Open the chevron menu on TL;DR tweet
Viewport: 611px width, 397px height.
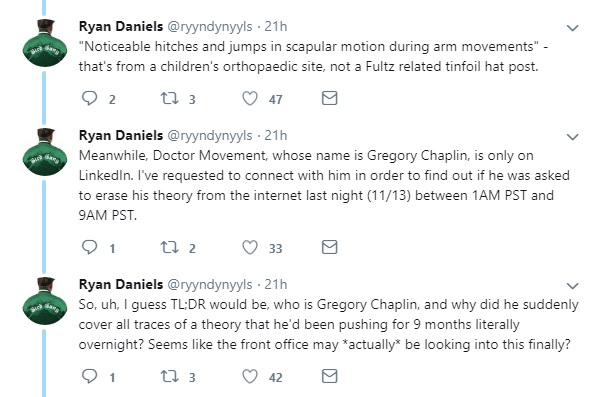coord(572,286)
